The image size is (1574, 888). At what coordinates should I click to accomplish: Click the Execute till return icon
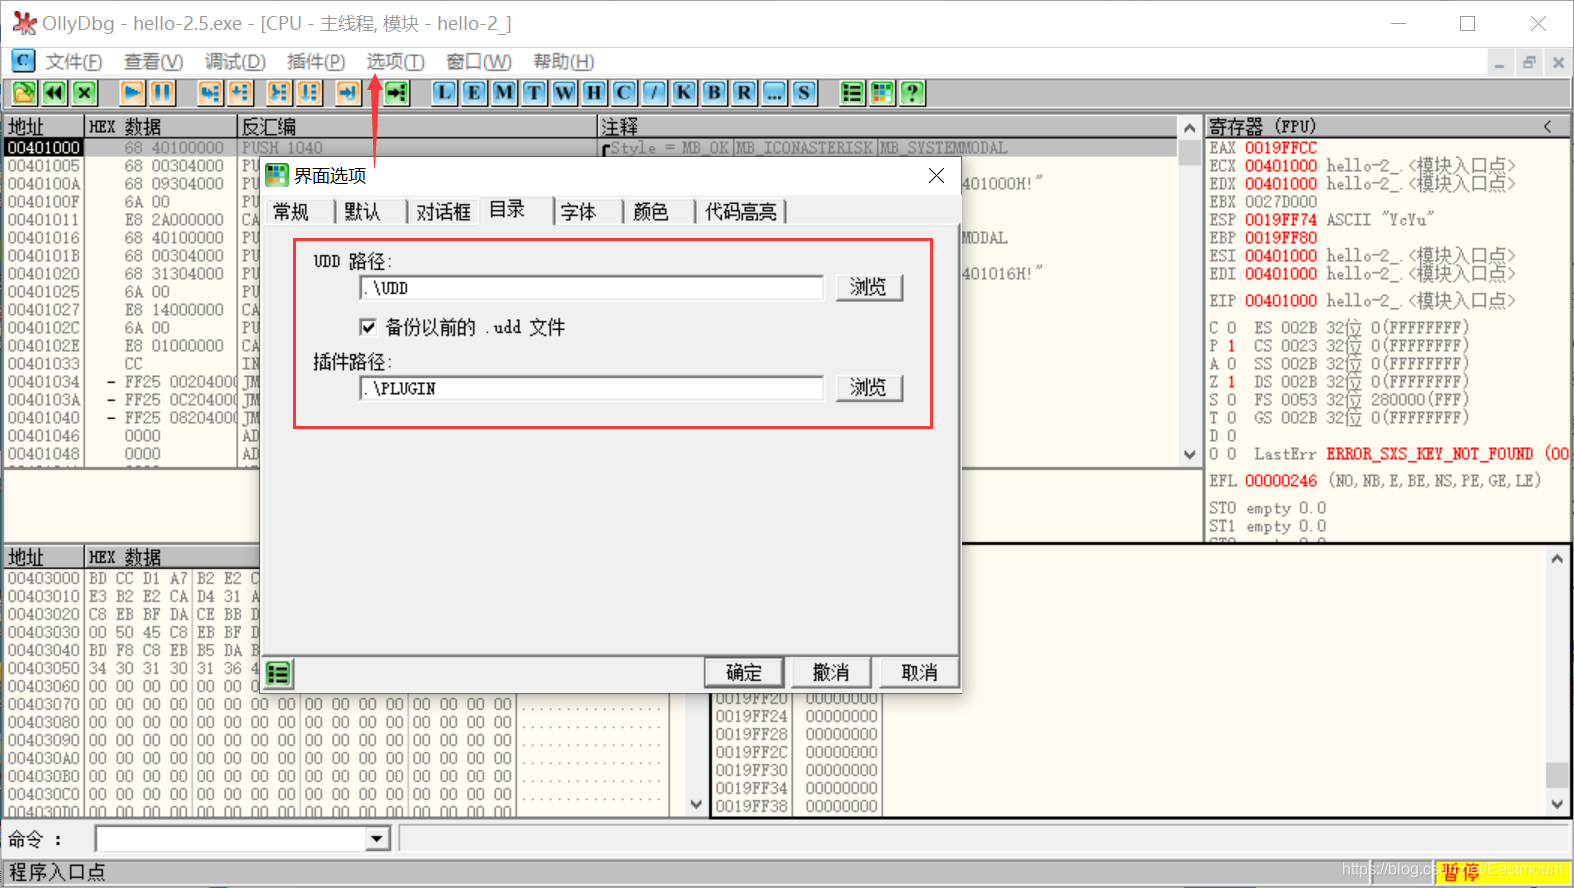347,93
